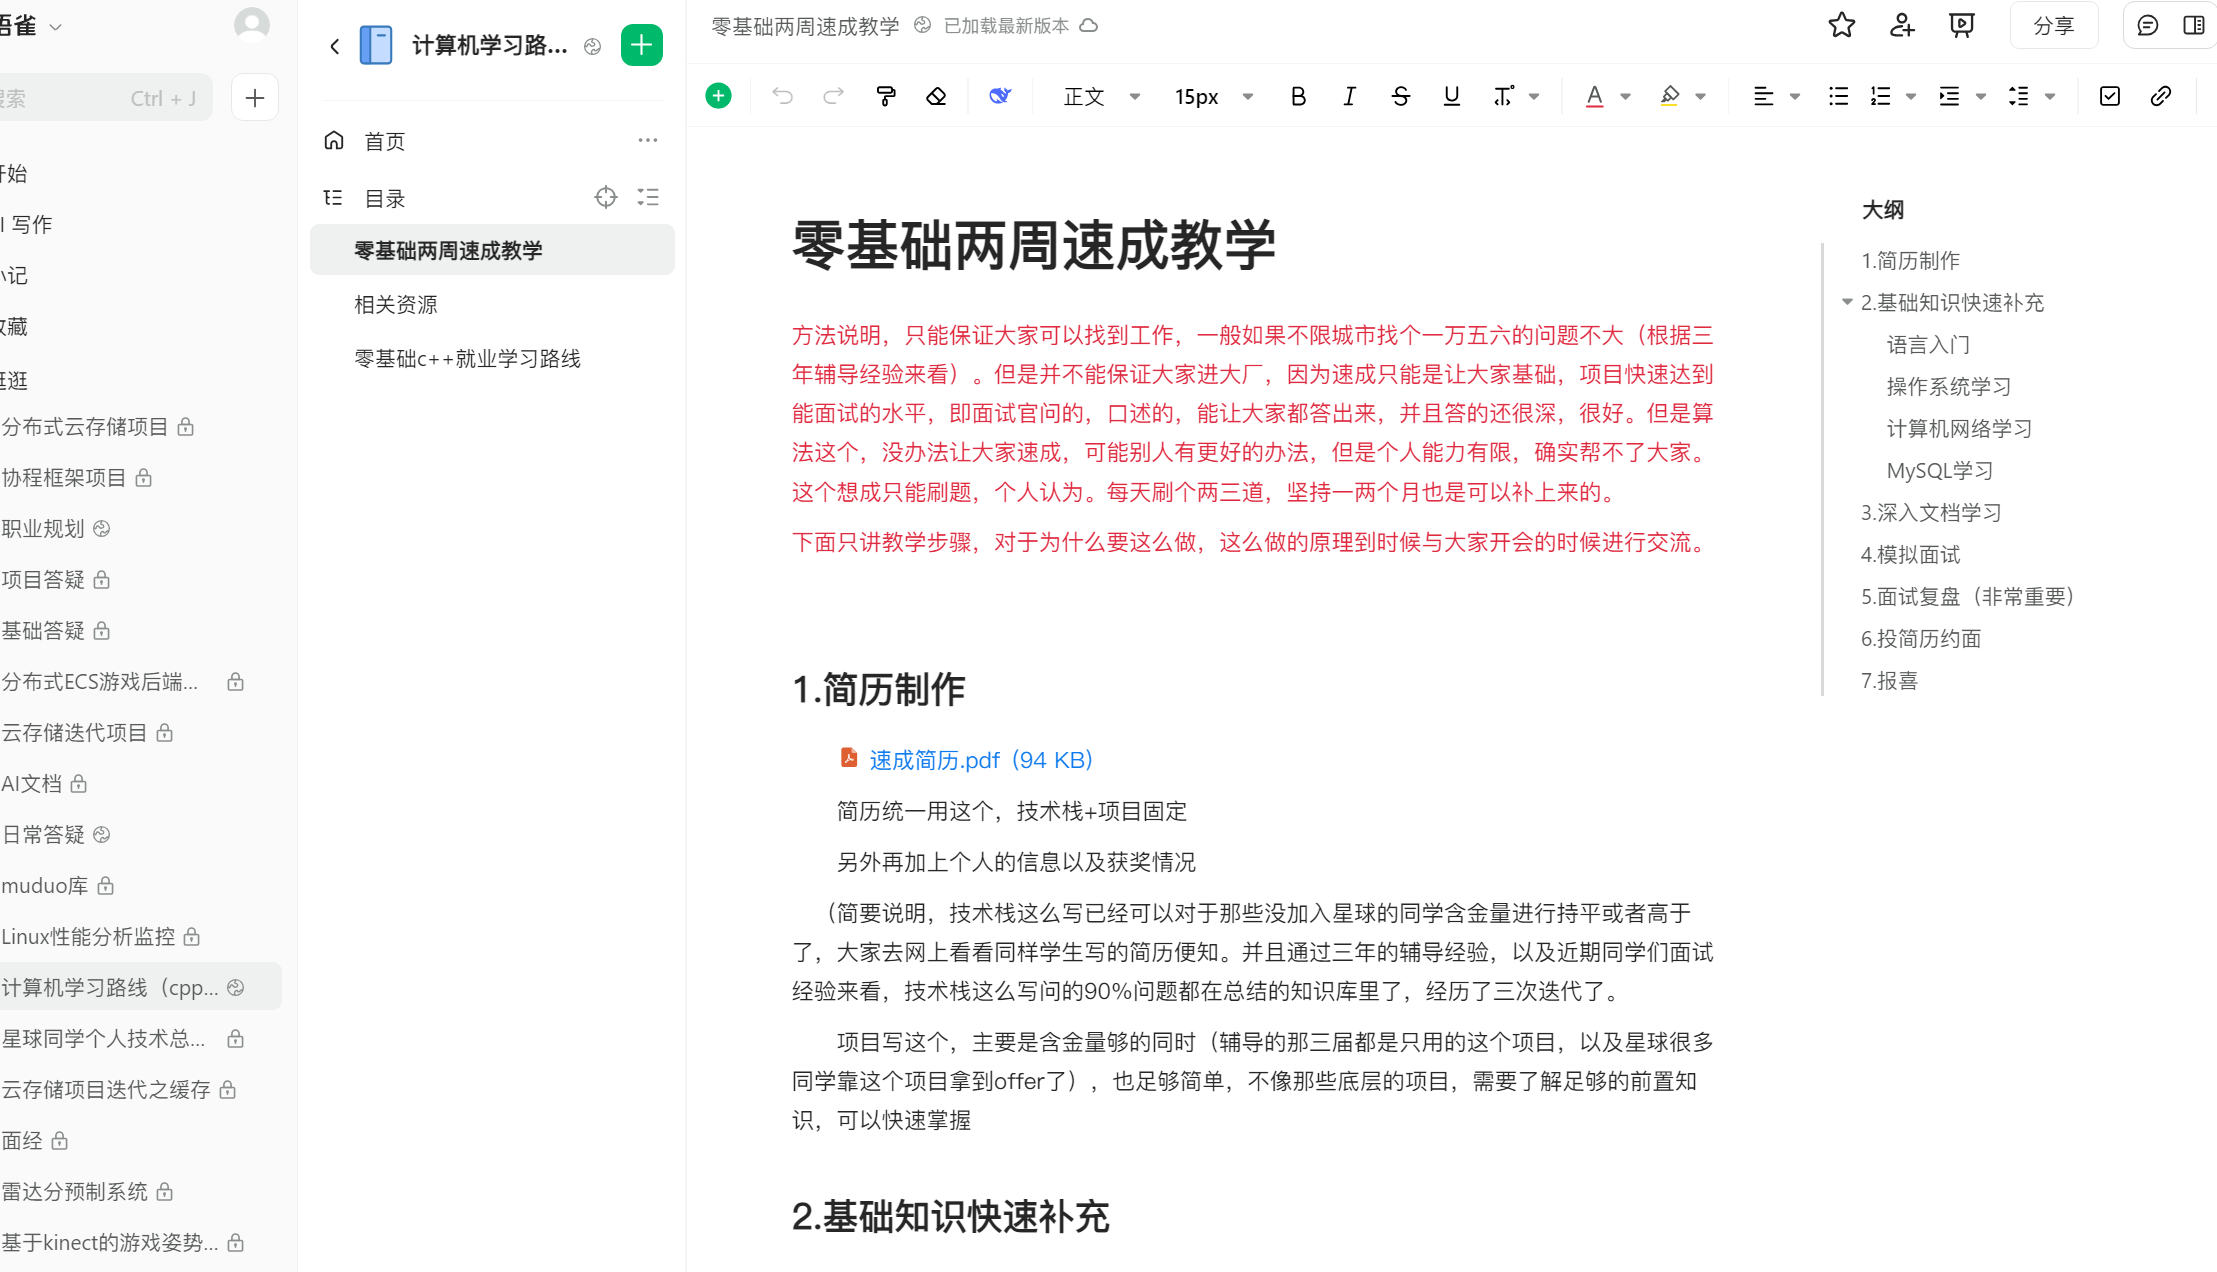Star this document as favorite
Viewport: 2217px width, 1272px height.
[x=1841, y=26]
